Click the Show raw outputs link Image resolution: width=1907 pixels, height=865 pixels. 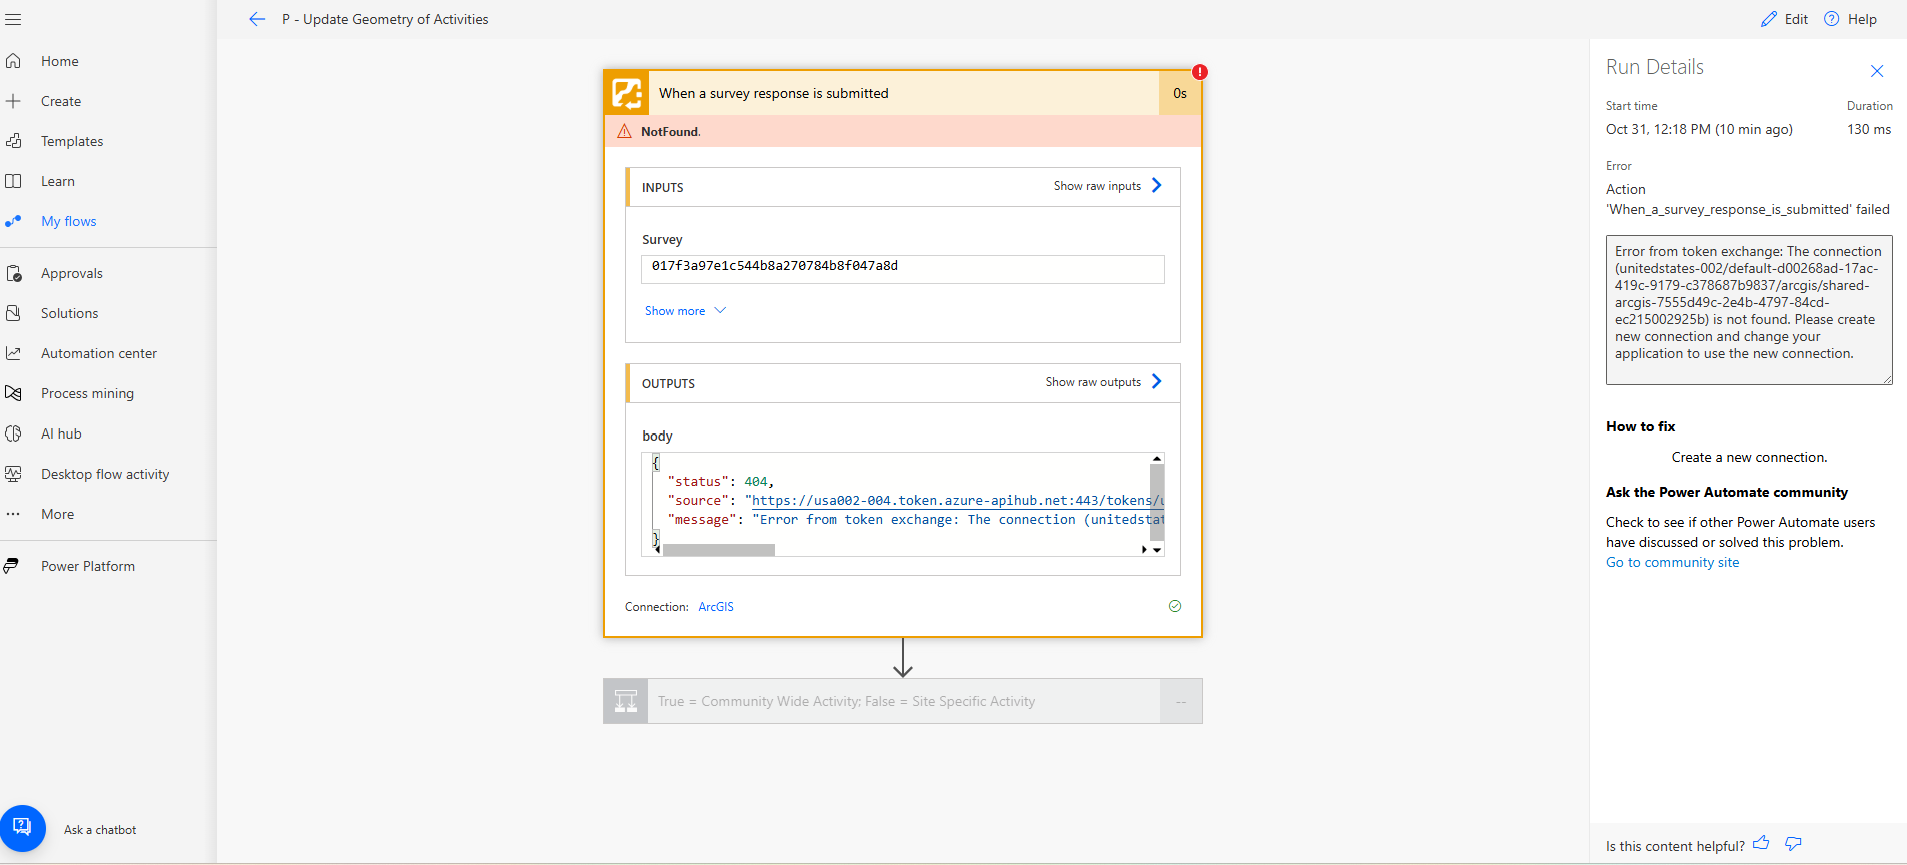tap(1093, 382)
